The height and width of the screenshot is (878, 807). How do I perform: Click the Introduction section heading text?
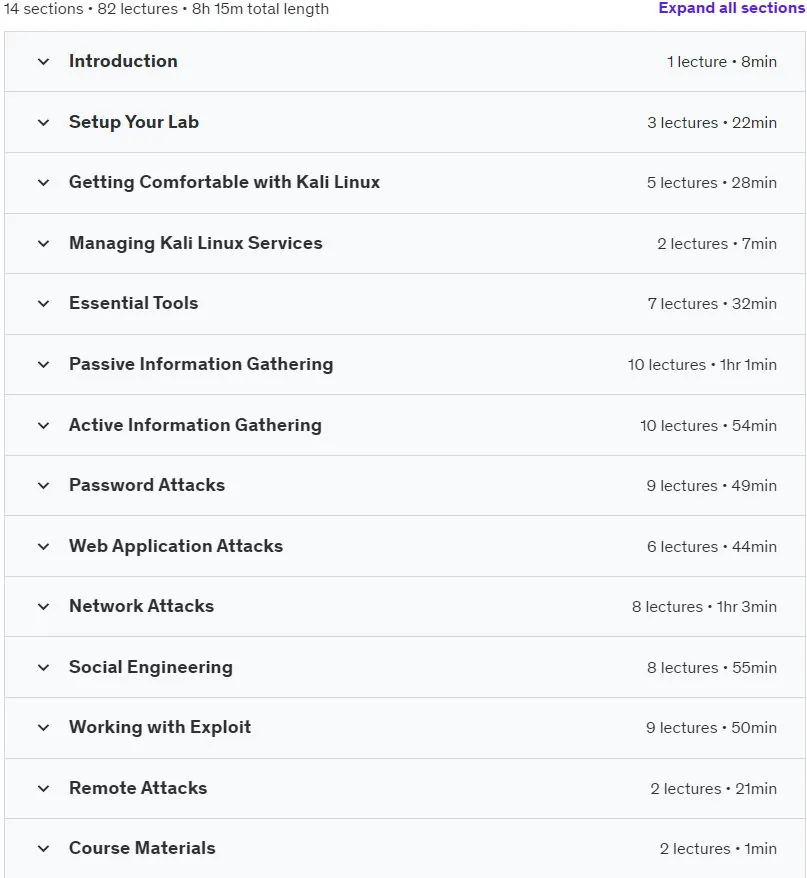click(123, 61)
